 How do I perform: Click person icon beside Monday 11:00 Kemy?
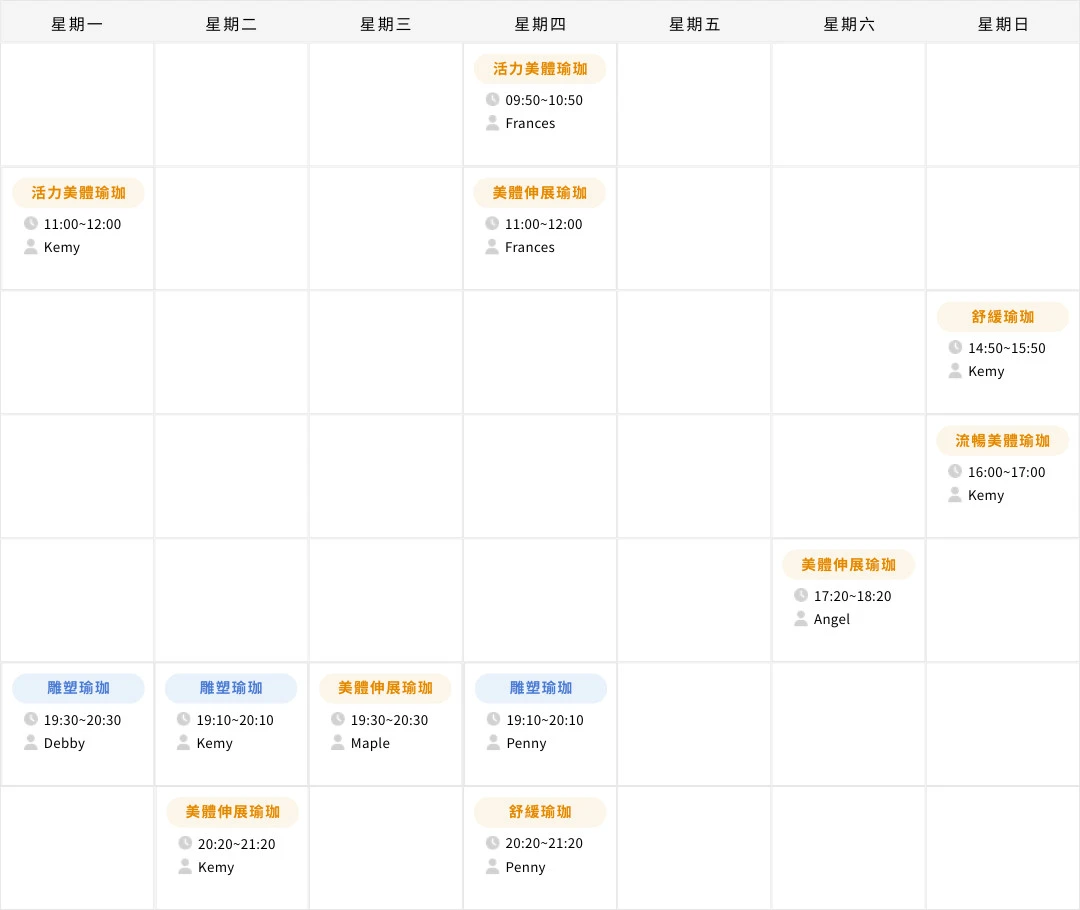click(x=31, y=247)
